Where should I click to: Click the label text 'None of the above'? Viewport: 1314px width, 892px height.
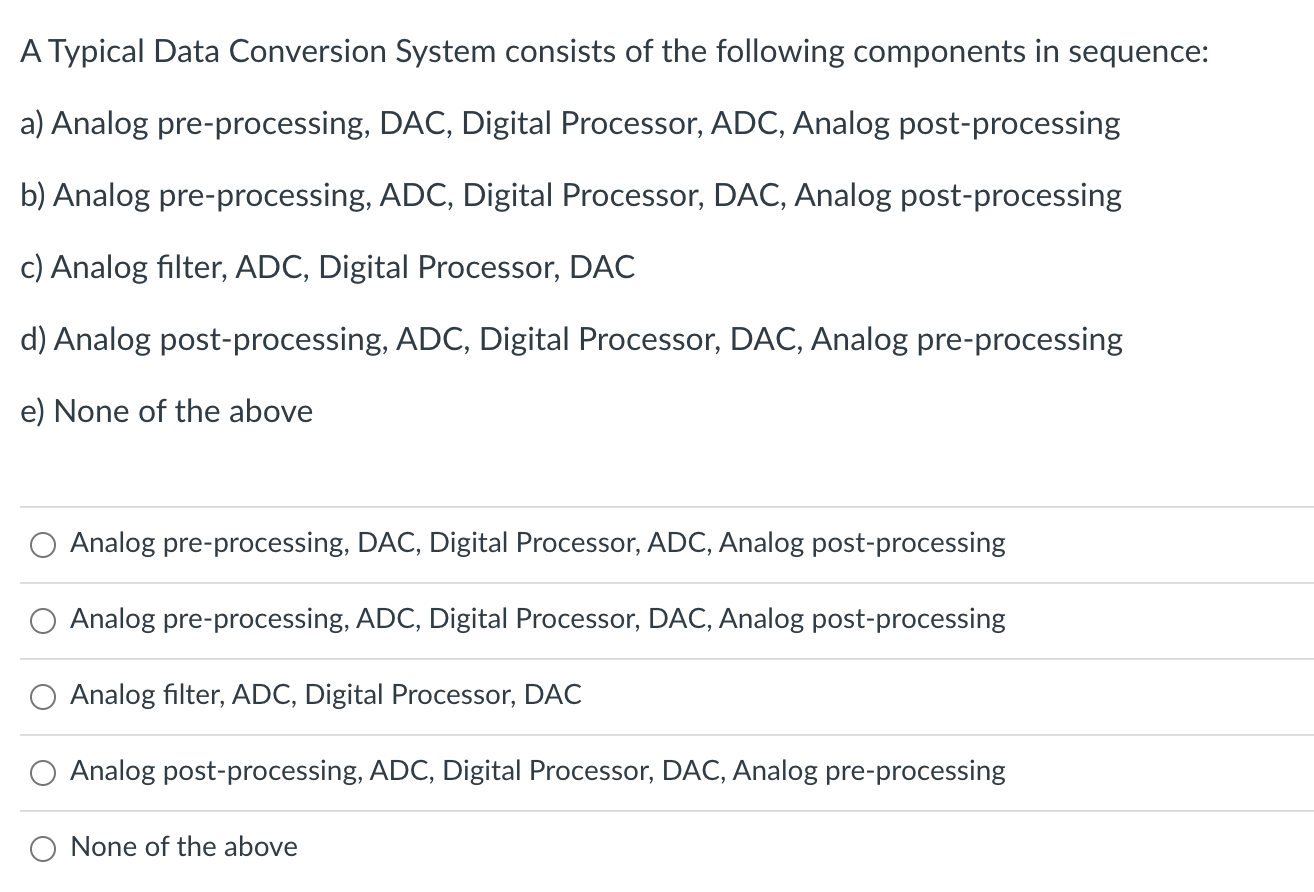[x=182, y=847]
